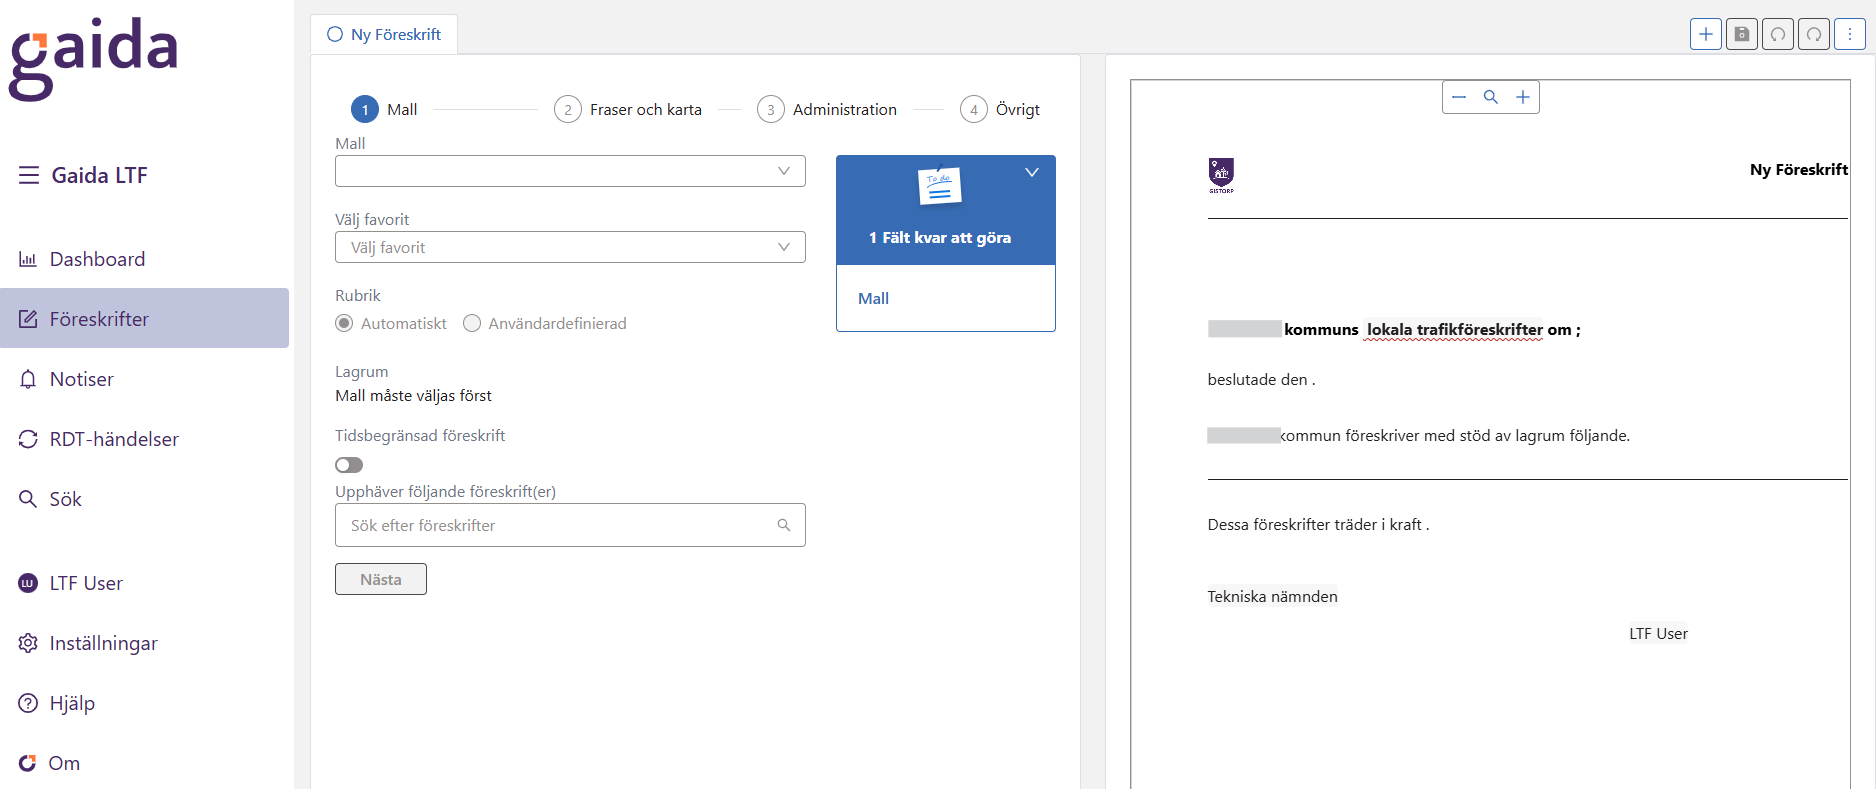Select the Automatiskt radio button
Image resolution: width=1876 pixels, height=789 pixels.
click(x=344, y=323)
